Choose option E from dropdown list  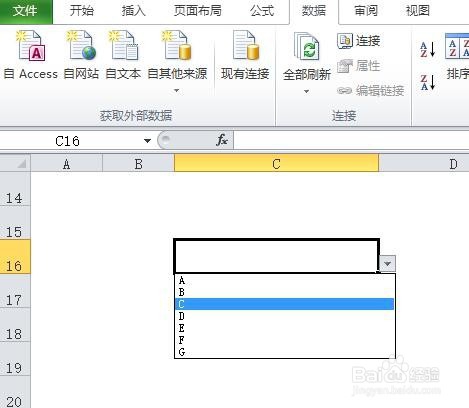click(284, 328)
